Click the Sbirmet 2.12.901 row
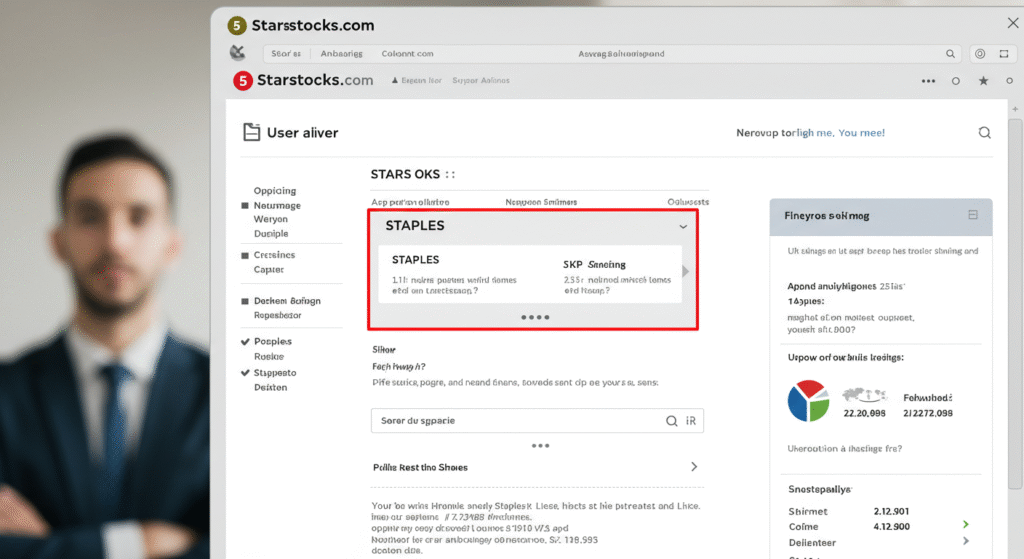Image resolution: width=1024 pixels, height=559 pixels. pyautogui.click(x=848, y=511)
